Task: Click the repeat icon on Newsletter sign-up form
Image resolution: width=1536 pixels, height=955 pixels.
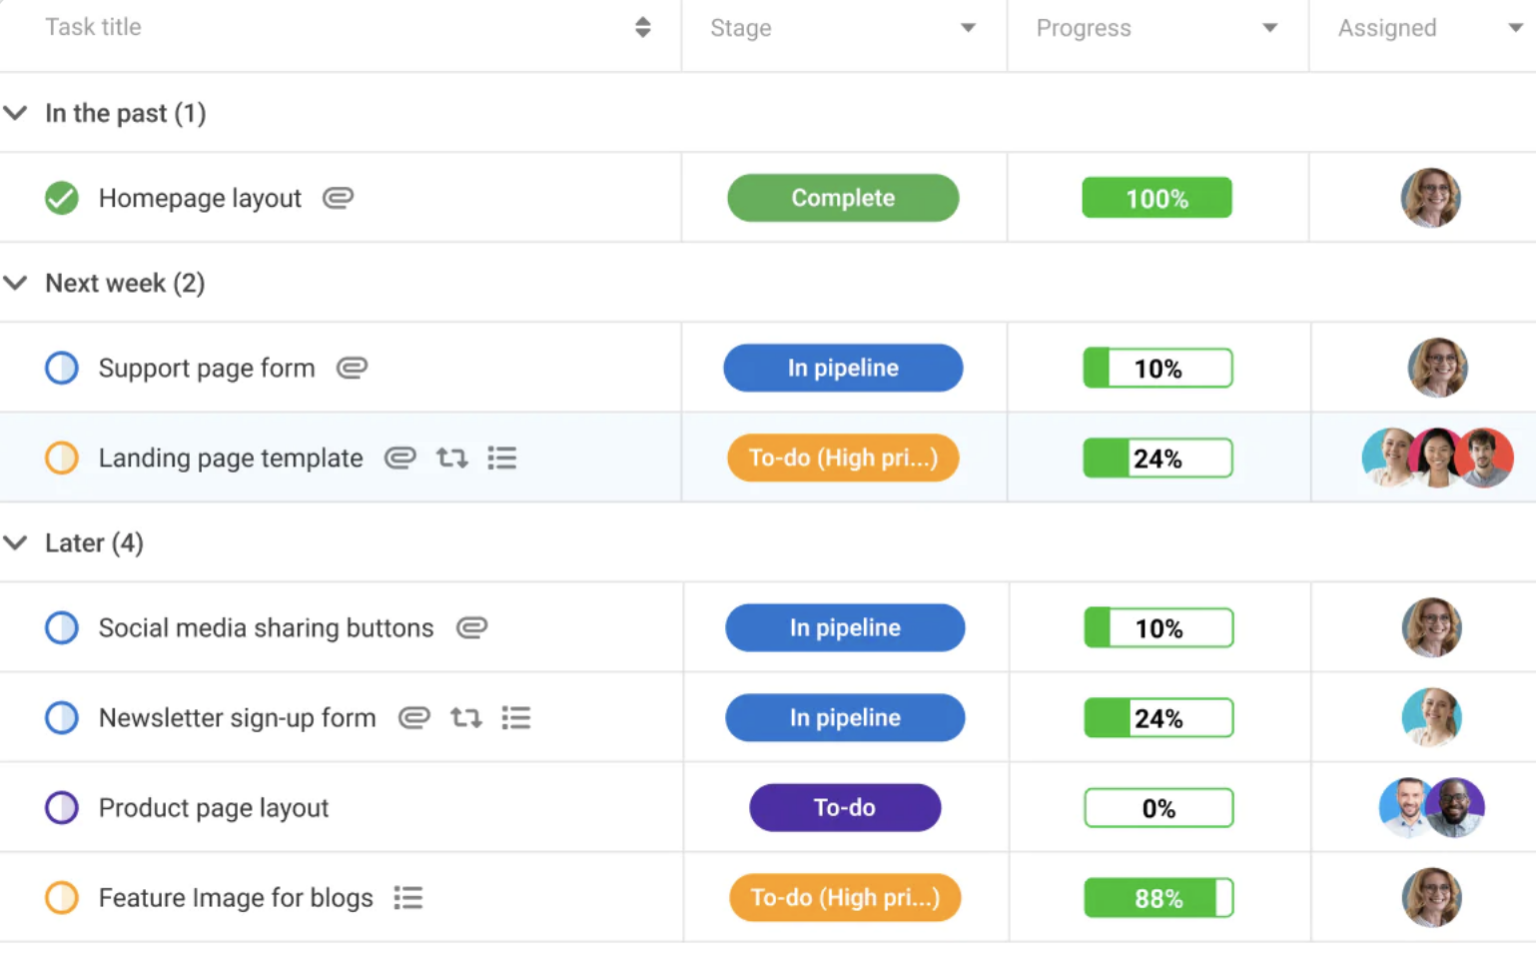Action: tap(465, 717)
